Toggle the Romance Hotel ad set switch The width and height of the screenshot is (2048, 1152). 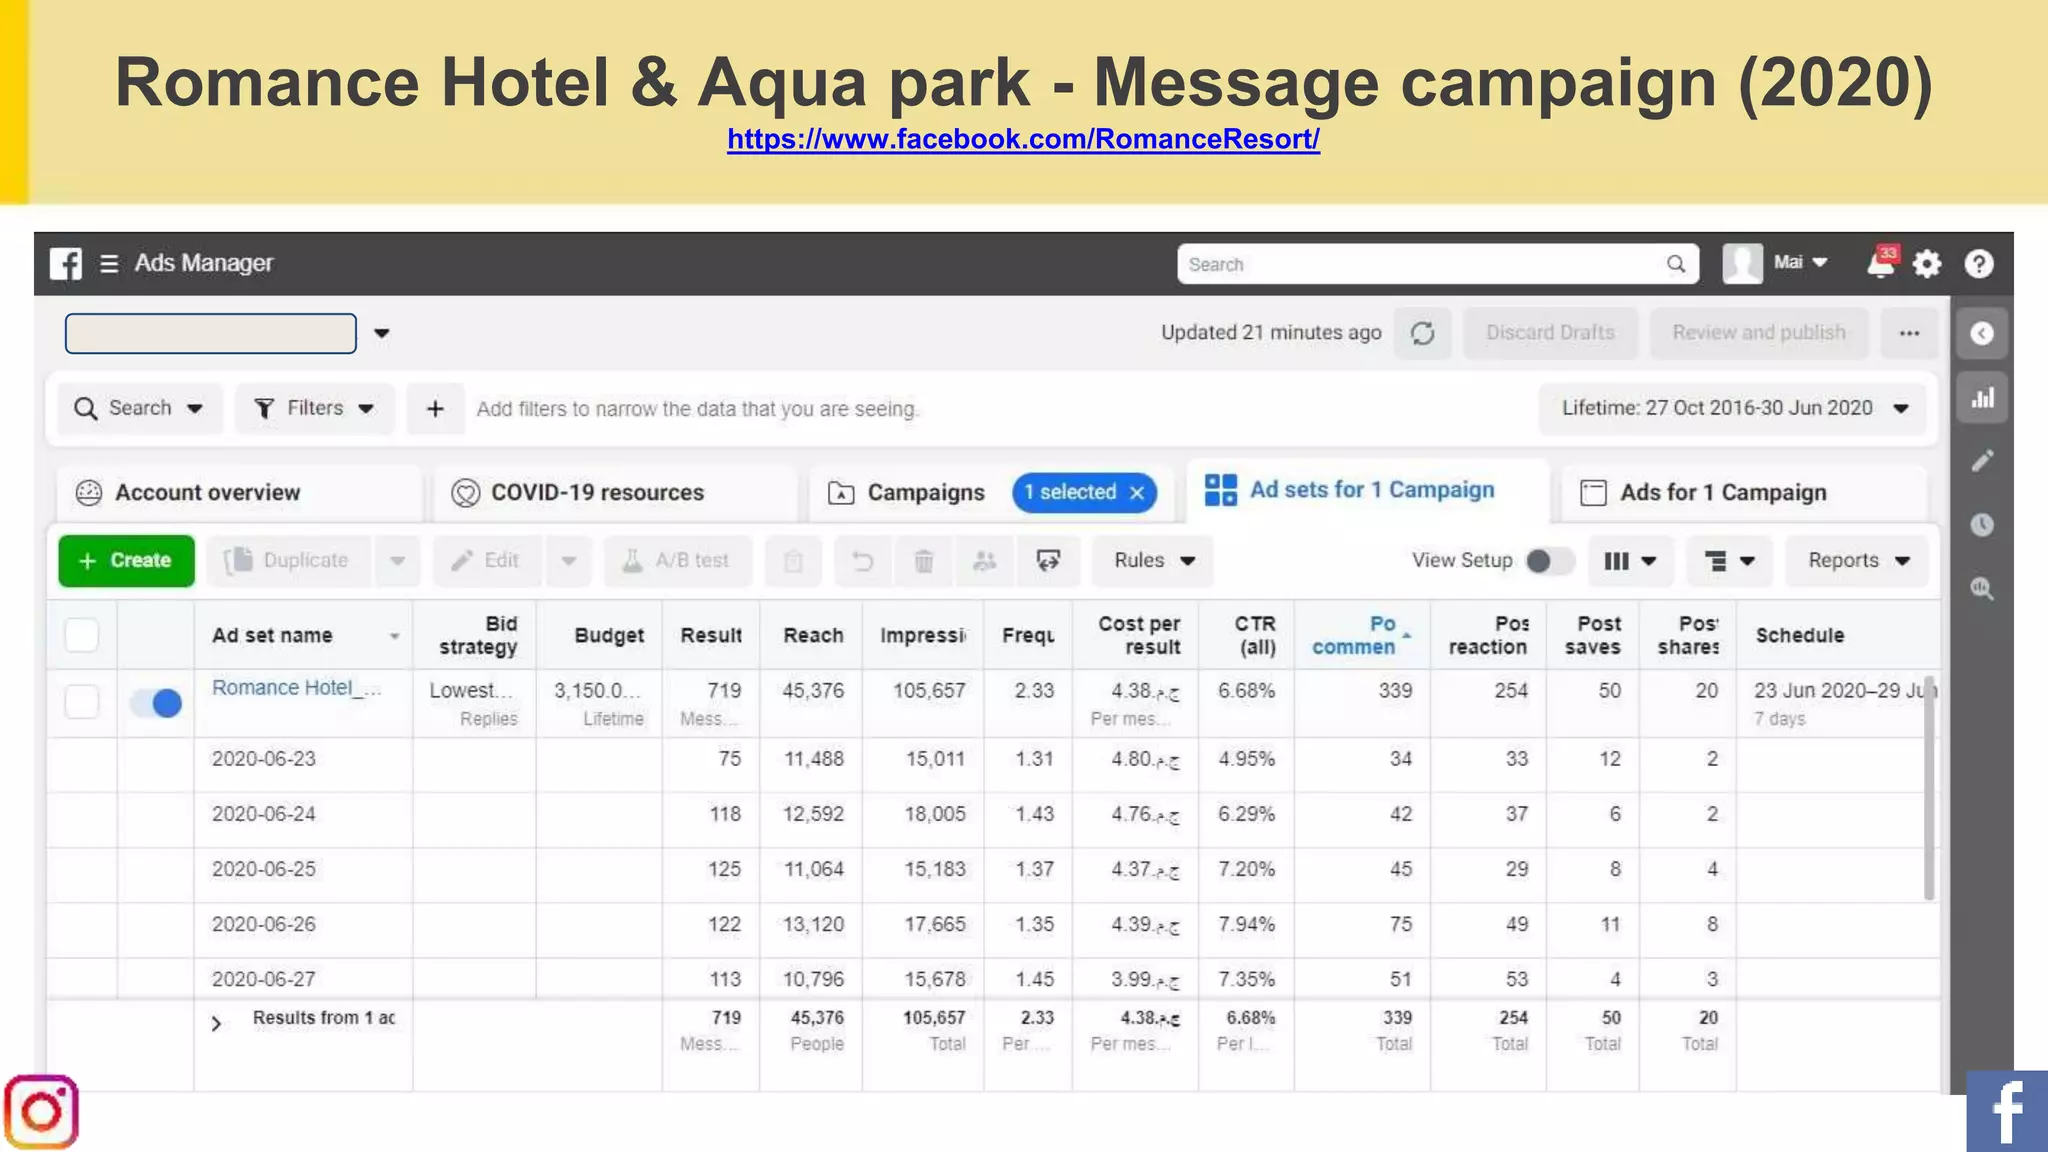pos(156,703)
